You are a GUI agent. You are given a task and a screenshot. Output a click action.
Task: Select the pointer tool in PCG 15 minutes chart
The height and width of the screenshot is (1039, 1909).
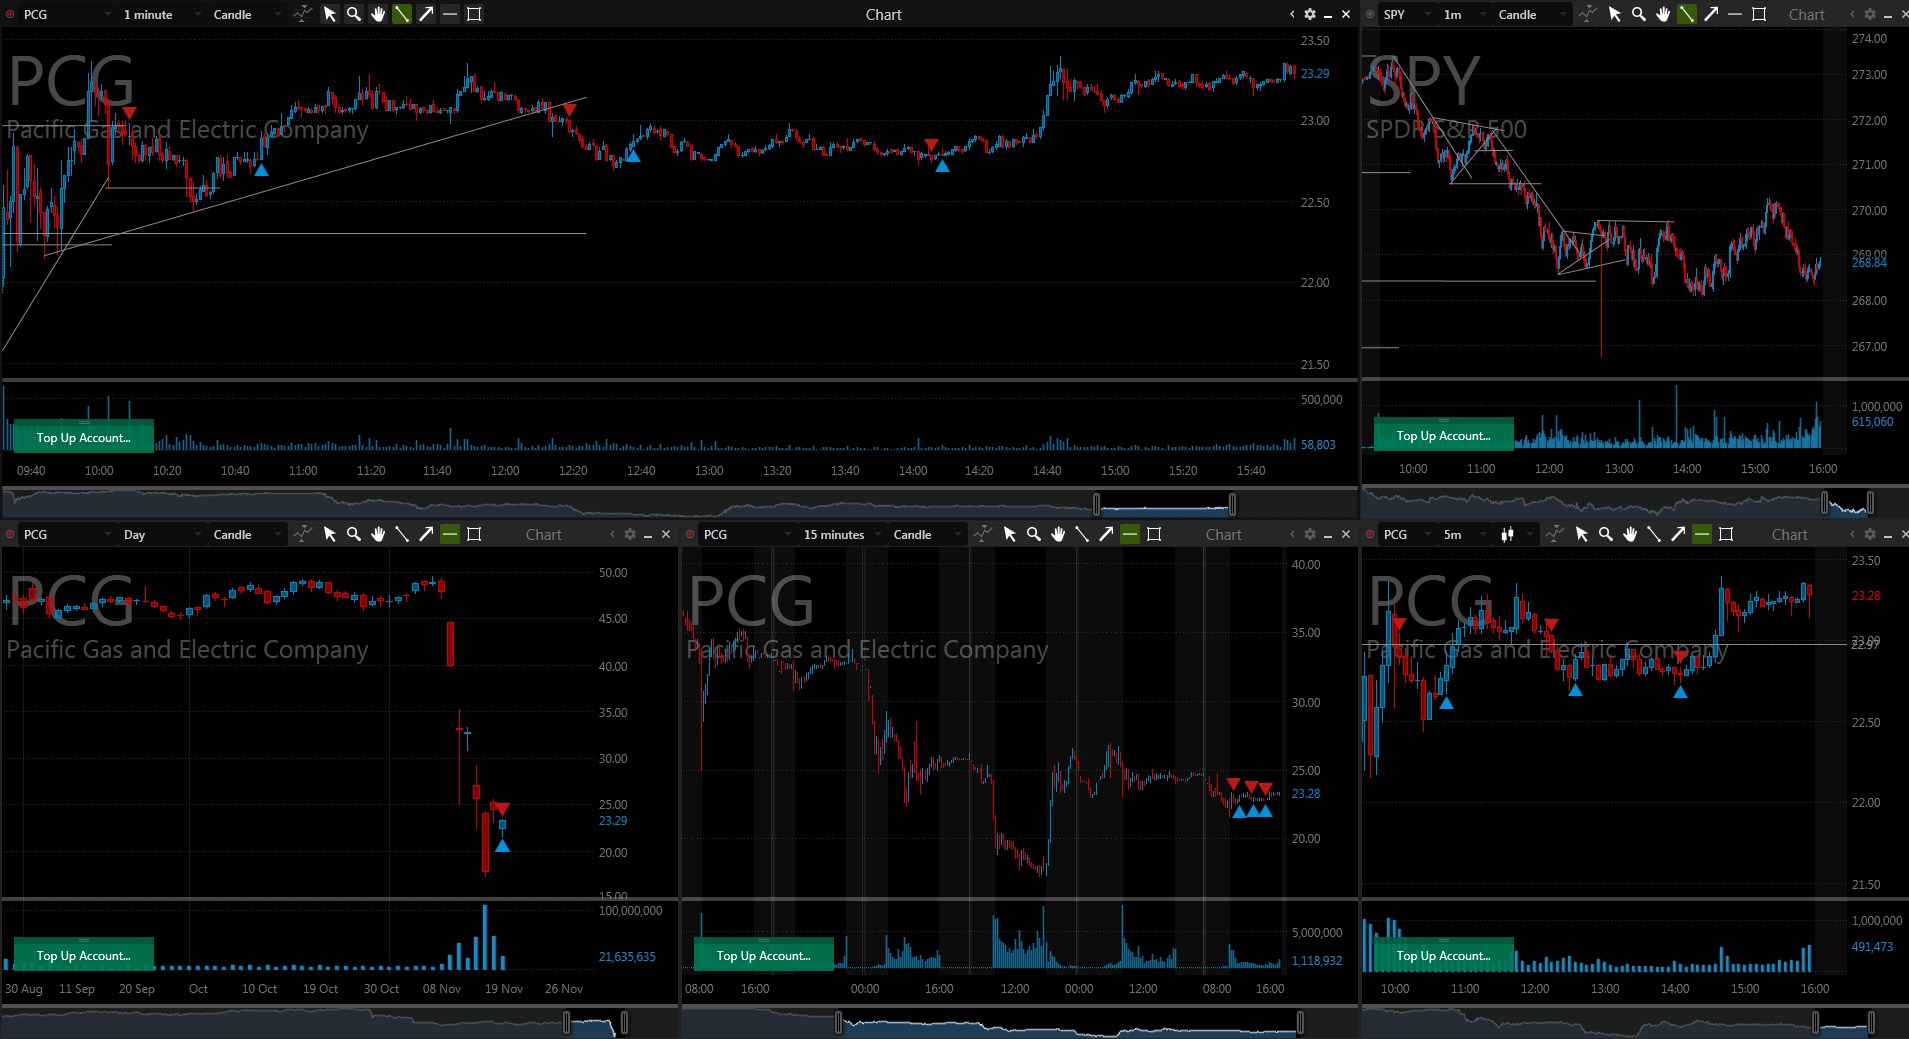pos(1010,534)
